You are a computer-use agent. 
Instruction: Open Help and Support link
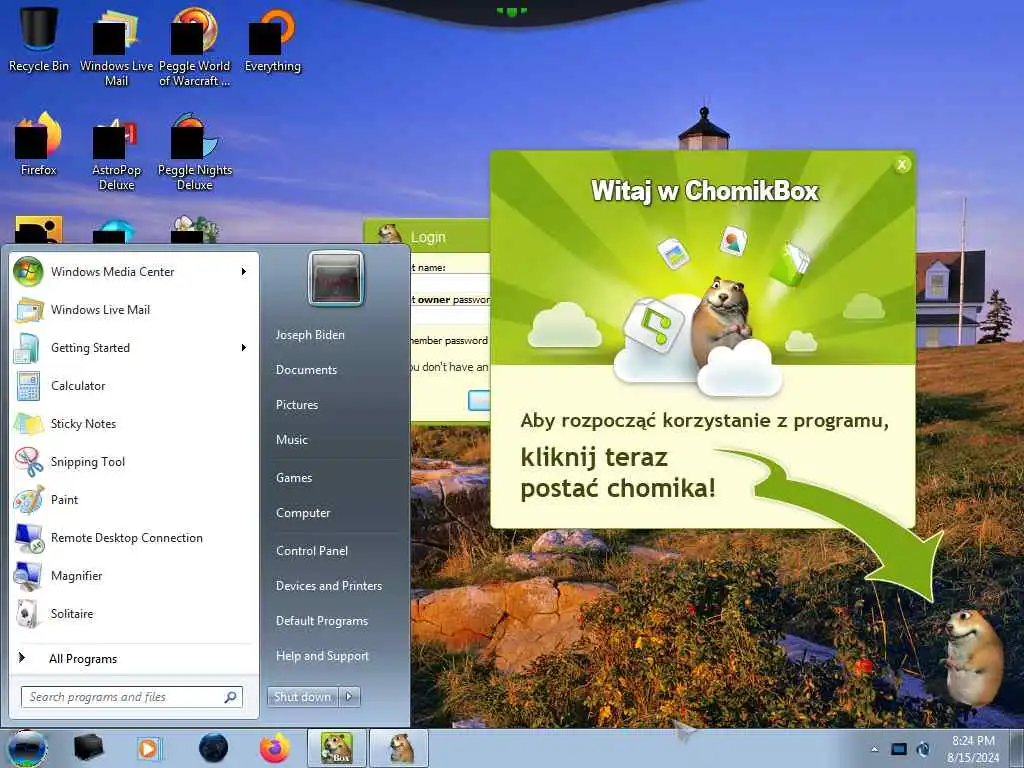coord(322,656)
